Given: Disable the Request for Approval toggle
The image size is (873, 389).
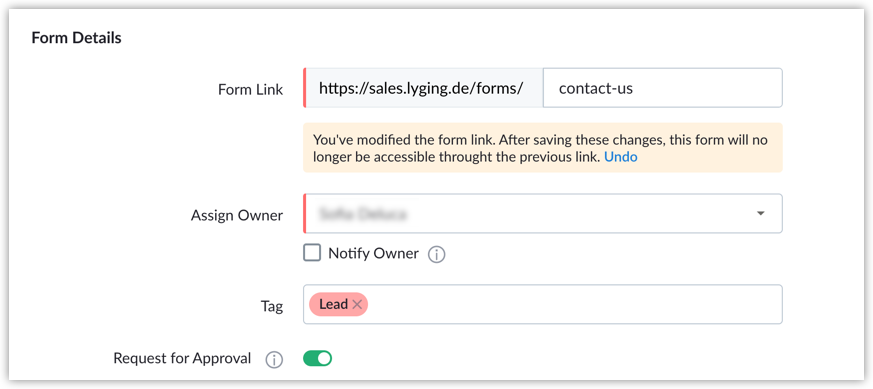Looking at the screenshot, I should pos(317,358).
